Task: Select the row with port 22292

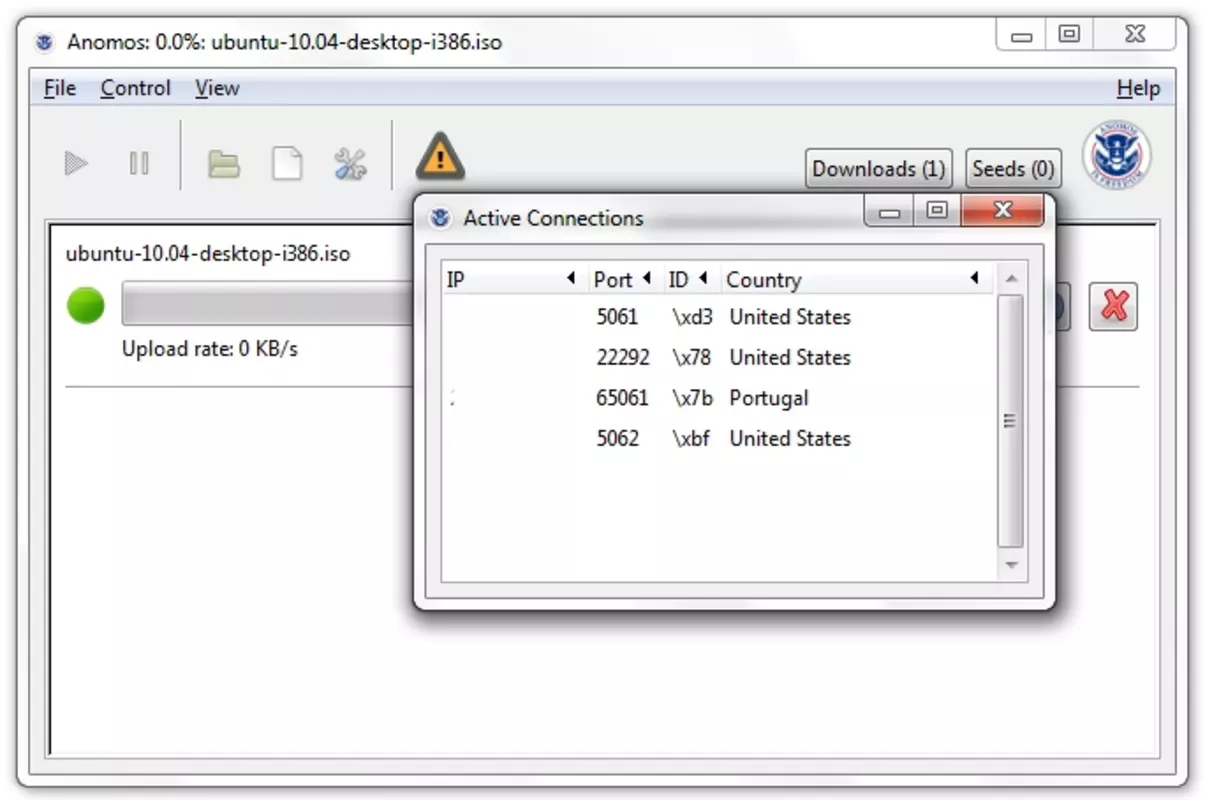Action: (719, 357)
